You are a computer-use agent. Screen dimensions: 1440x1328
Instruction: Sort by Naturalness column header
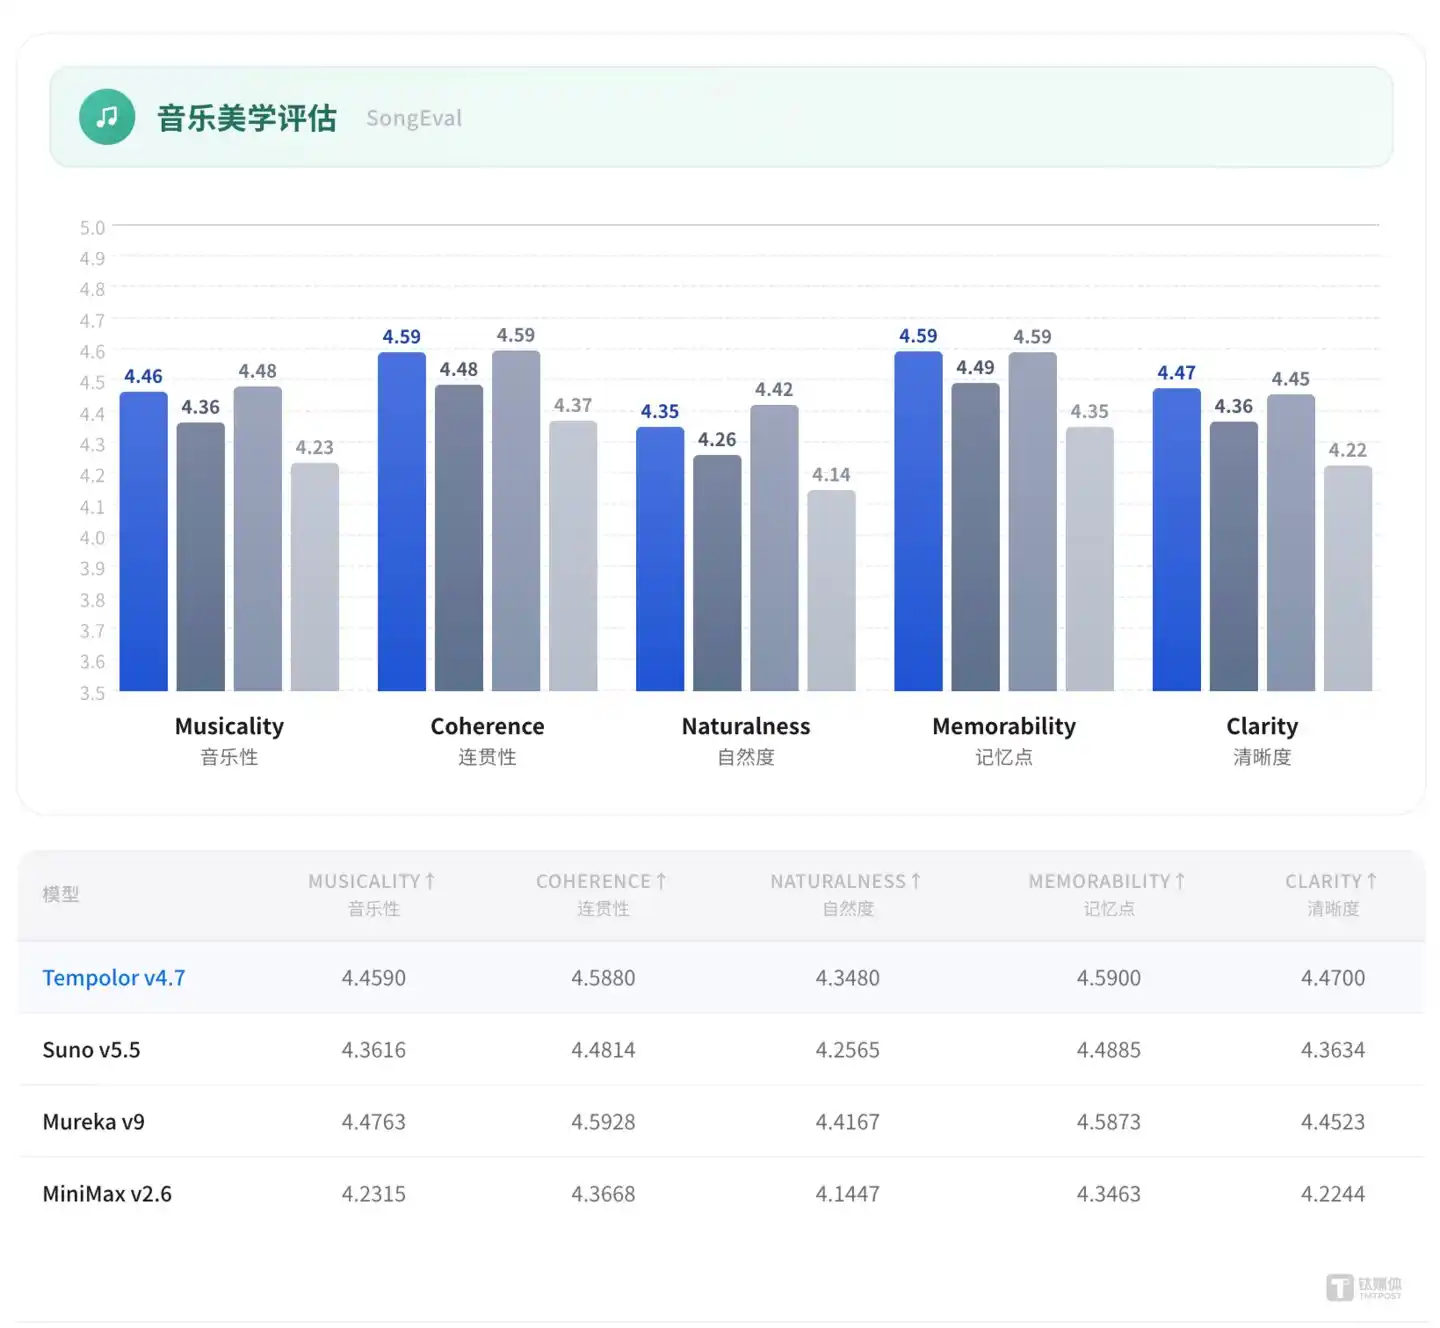(846, 894)
